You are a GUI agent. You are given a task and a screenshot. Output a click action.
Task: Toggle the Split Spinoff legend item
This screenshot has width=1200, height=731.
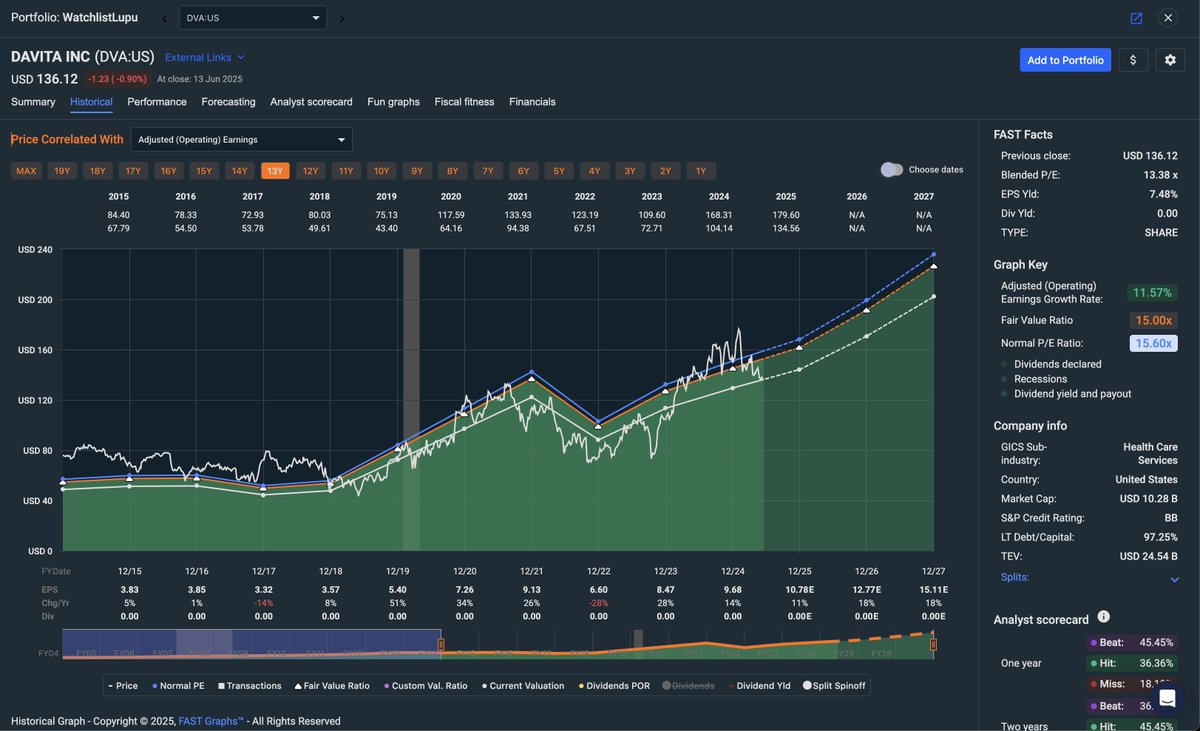(x=833, y=686)
